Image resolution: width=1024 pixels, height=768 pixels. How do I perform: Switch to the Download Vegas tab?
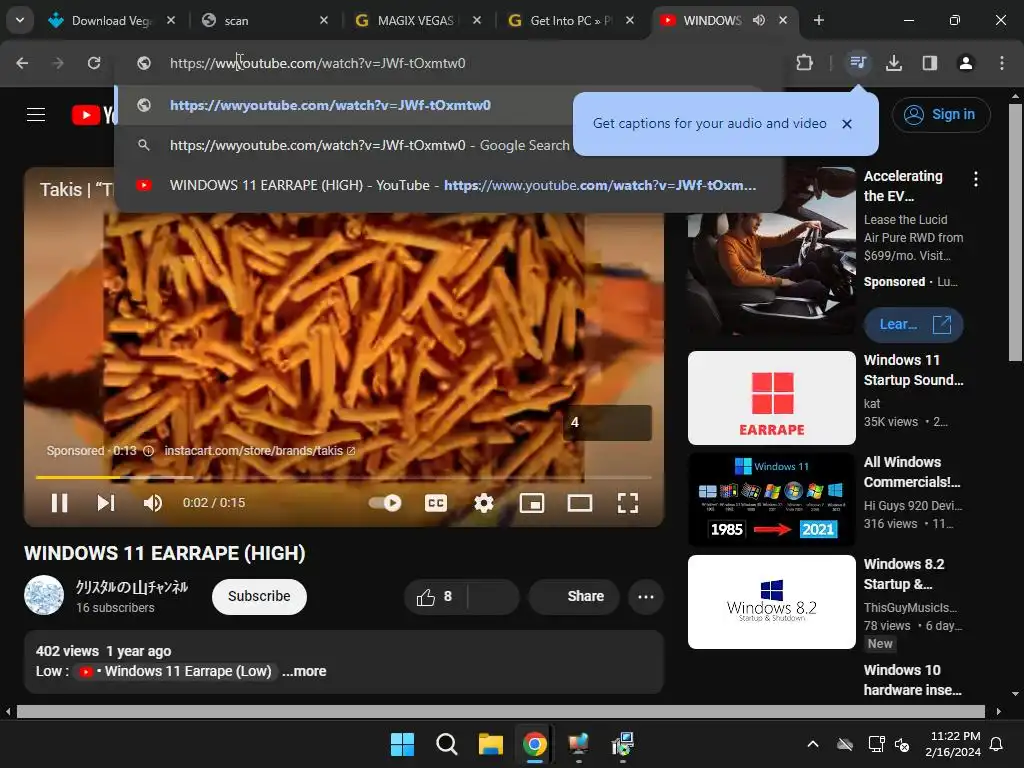[x=111, y=20]
